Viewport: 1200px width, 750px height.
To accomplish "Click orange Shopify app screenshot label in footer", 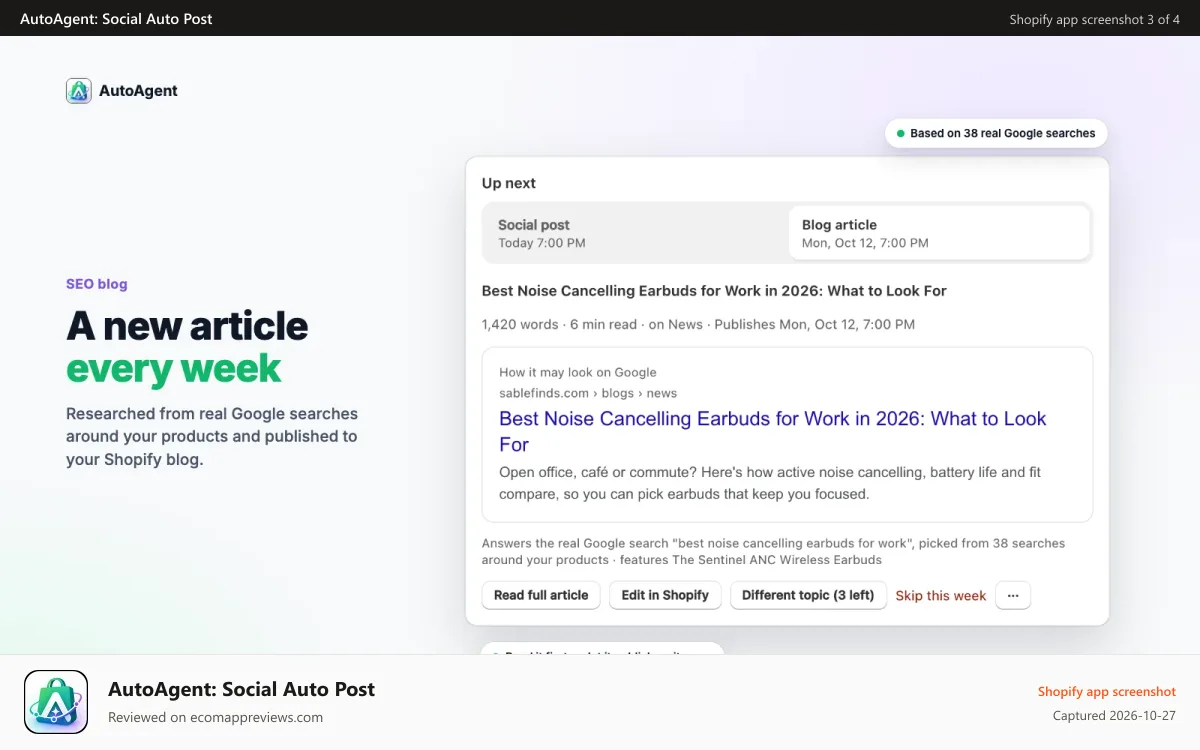I will pos(1107,691).
